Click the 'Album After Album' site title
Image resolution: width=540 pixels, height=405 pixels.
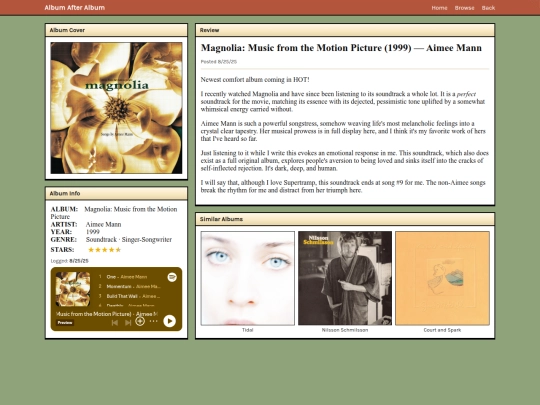[74, 8]
